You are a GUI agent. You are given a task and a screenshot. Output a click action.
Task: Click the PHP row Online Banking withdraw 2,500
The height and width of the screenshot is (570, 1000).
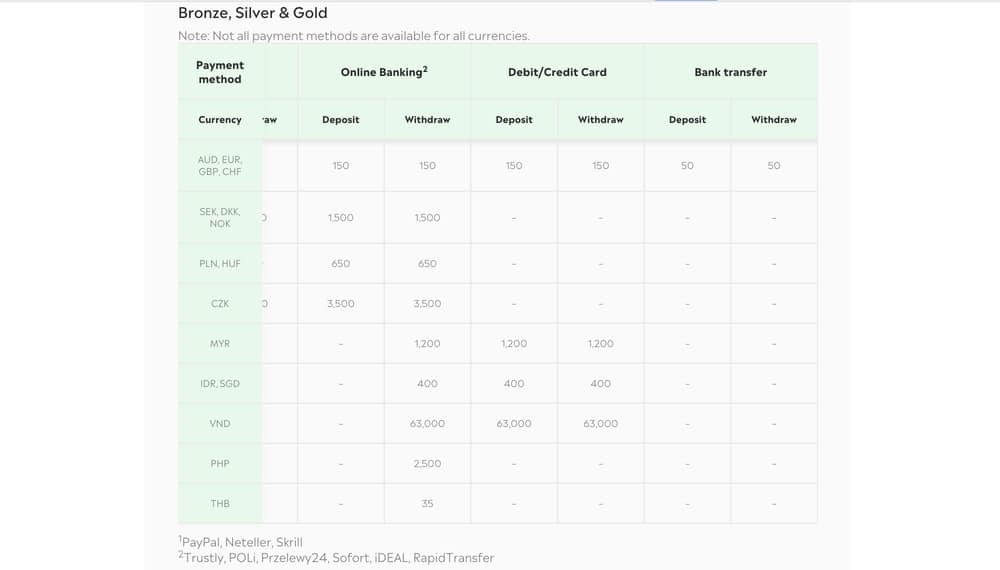[x=427, y=464]
